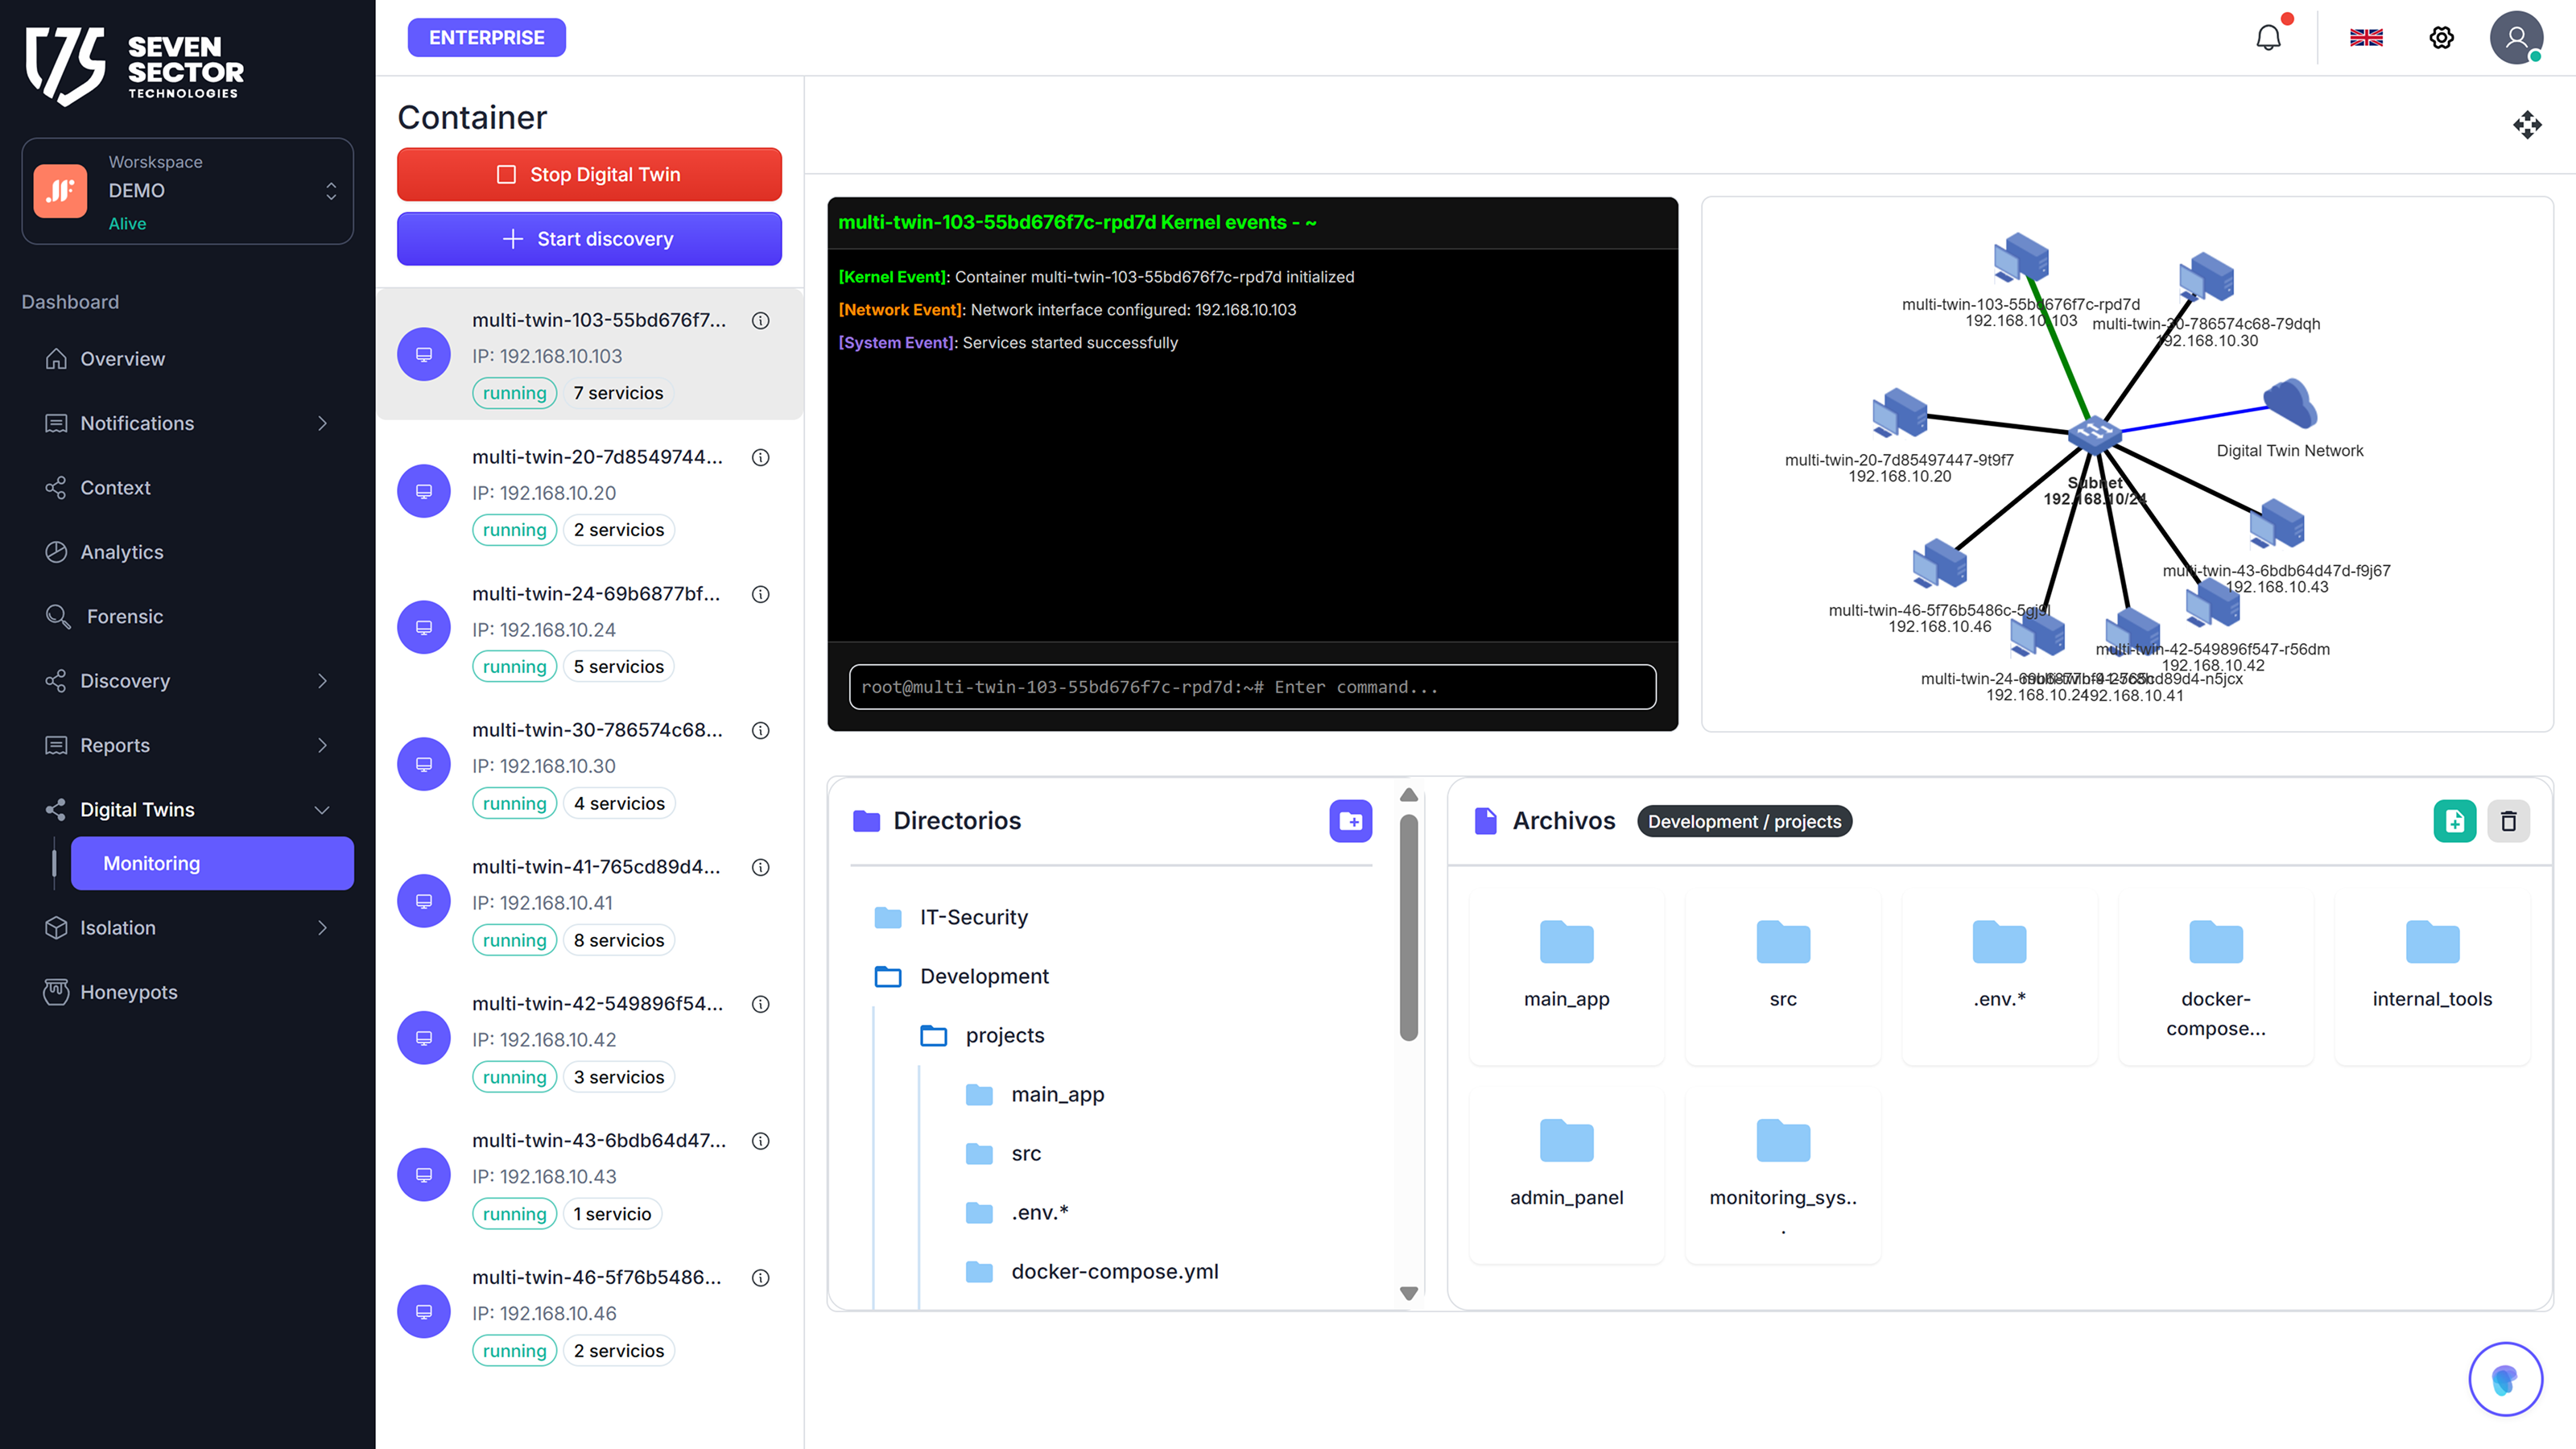Click the trash delete icon in Archivos

(2508, 821)
